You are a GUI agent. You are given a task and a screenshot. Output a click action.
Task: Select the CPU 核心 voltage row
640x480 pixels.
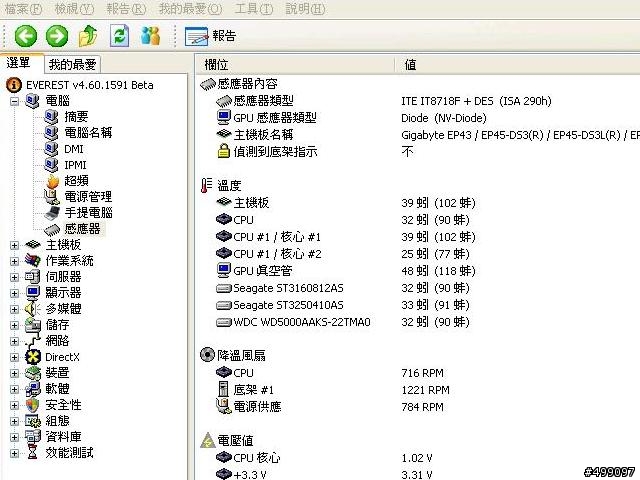418,458
